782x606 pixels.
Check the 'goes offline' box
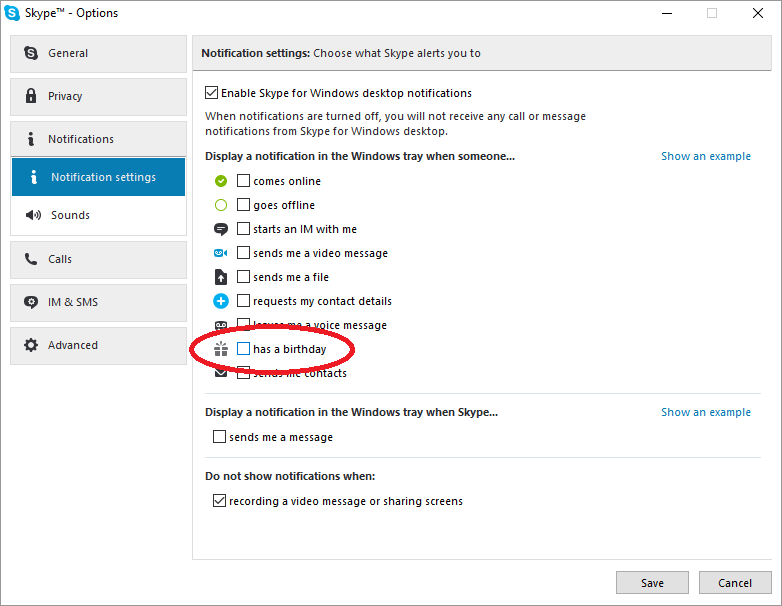click(x=243, y=204)
